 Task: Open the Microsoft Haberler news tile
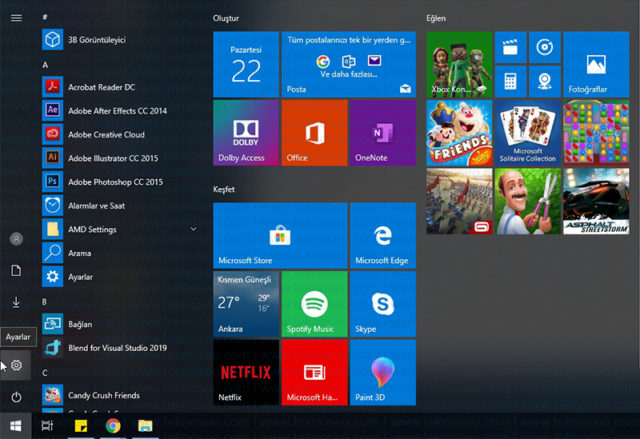314,372
